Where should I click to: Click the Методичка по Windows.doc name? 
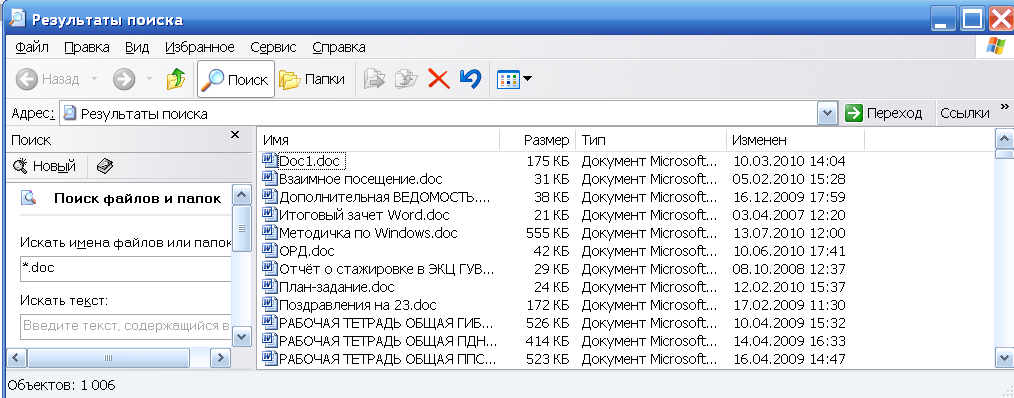pos(369,232)
